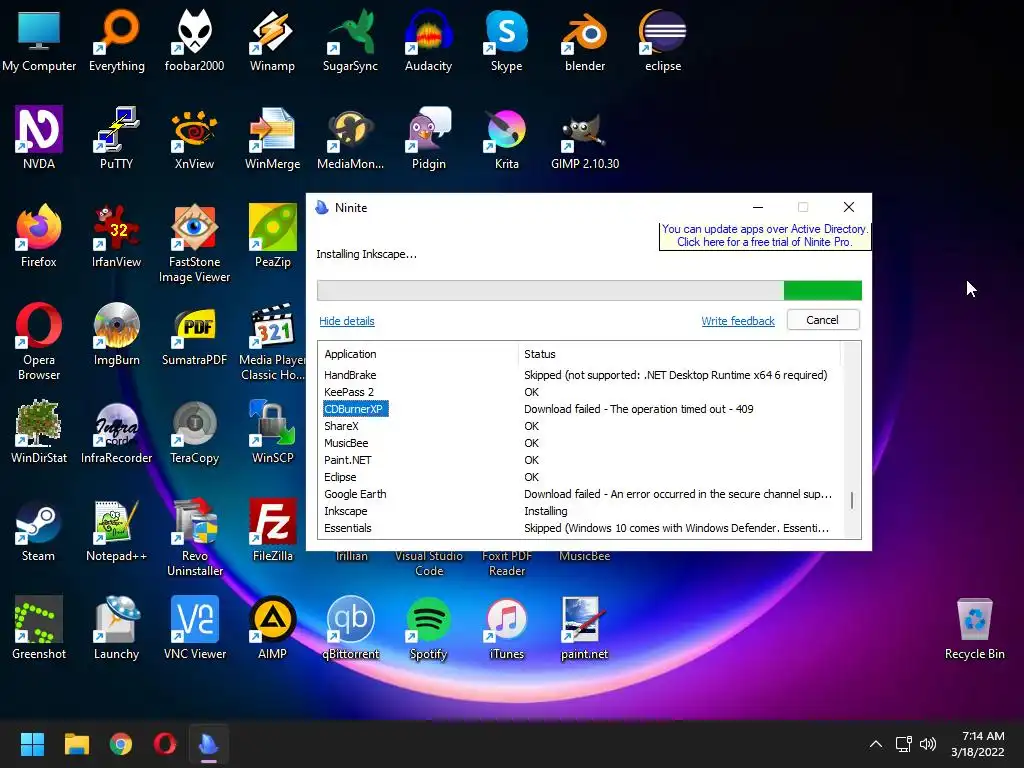Select the Everything search shortcut
1024x768 pixels.
(117, 40)
